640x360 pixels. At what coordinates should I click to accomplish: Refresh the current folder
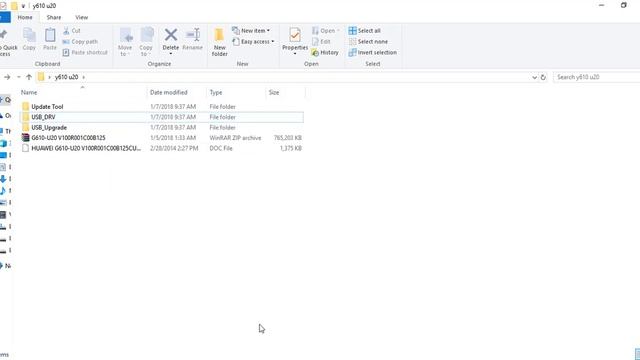coord(543,77)
